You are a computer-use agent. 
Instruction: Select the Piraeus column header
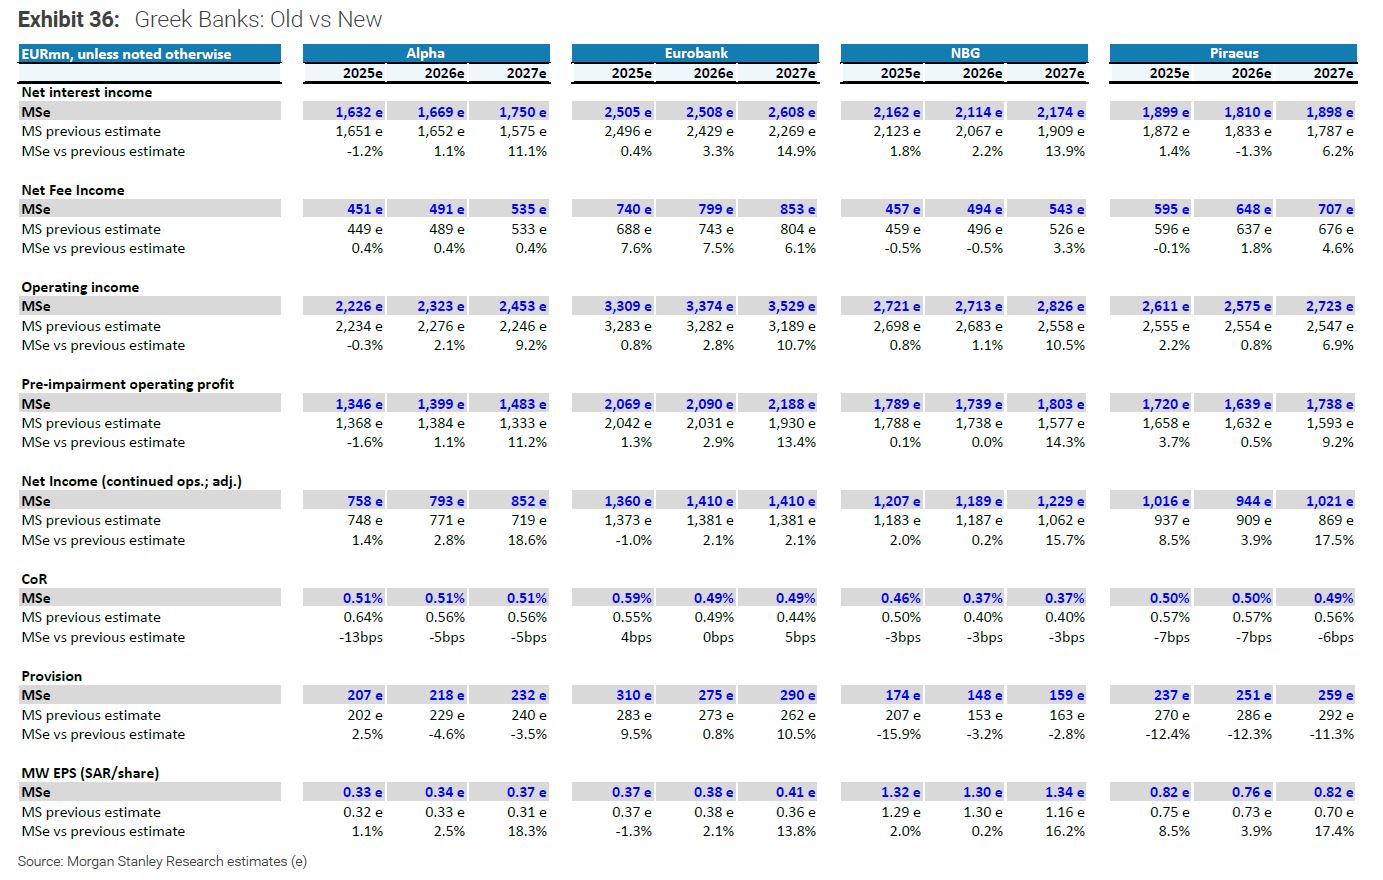(x=1233, y=53)
